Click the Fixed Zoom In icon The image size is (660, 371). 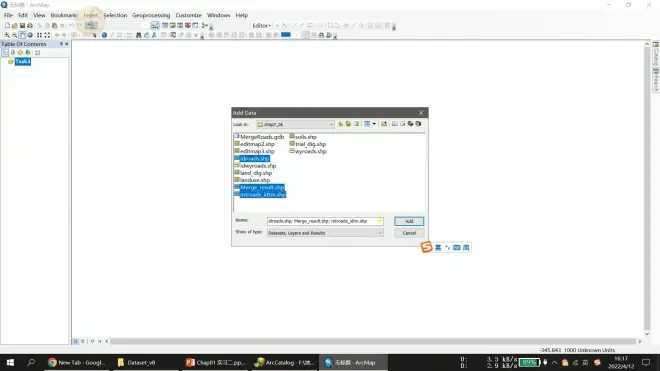[39, 35]
